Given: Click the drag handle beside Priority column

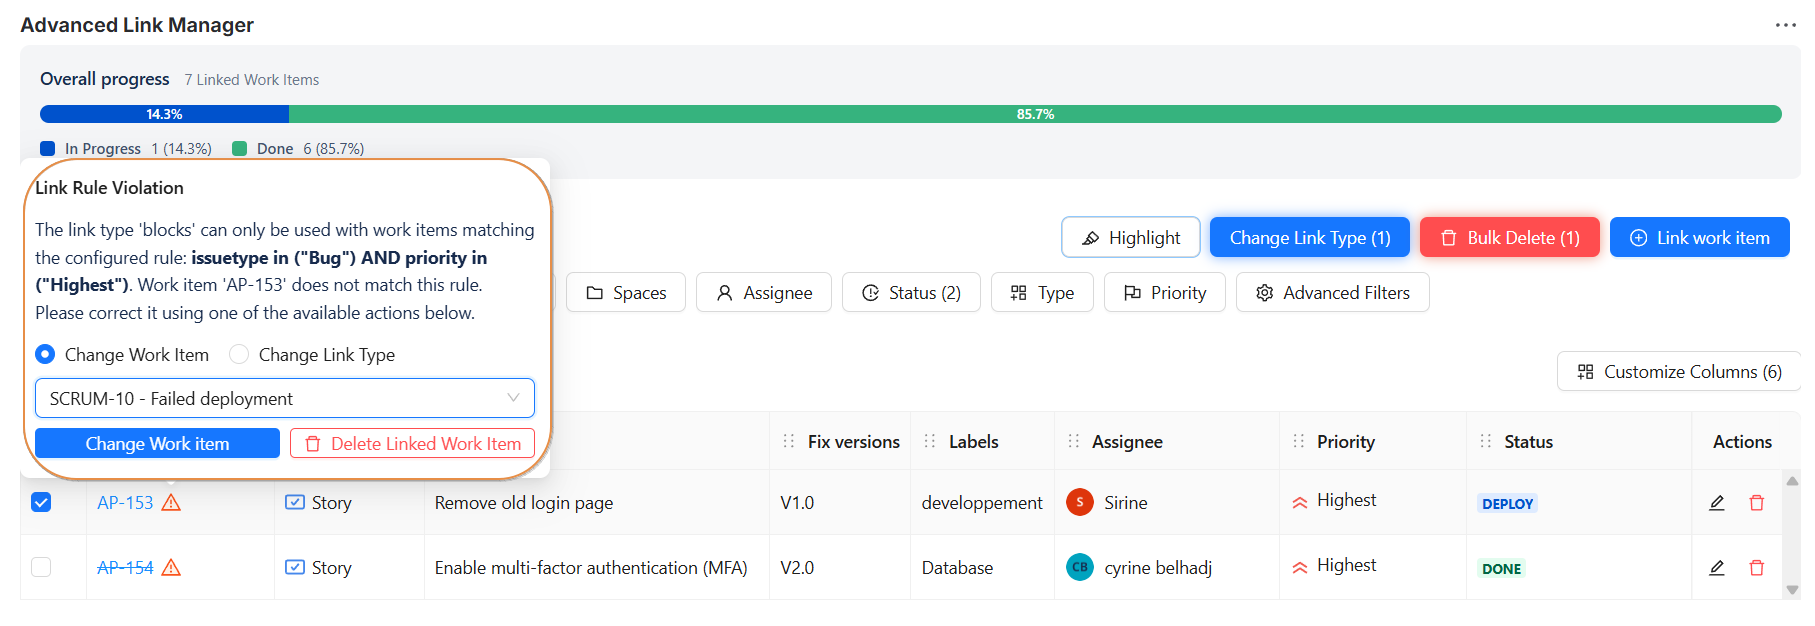Looking at the screenshot, I should (x=1298, y=442).
